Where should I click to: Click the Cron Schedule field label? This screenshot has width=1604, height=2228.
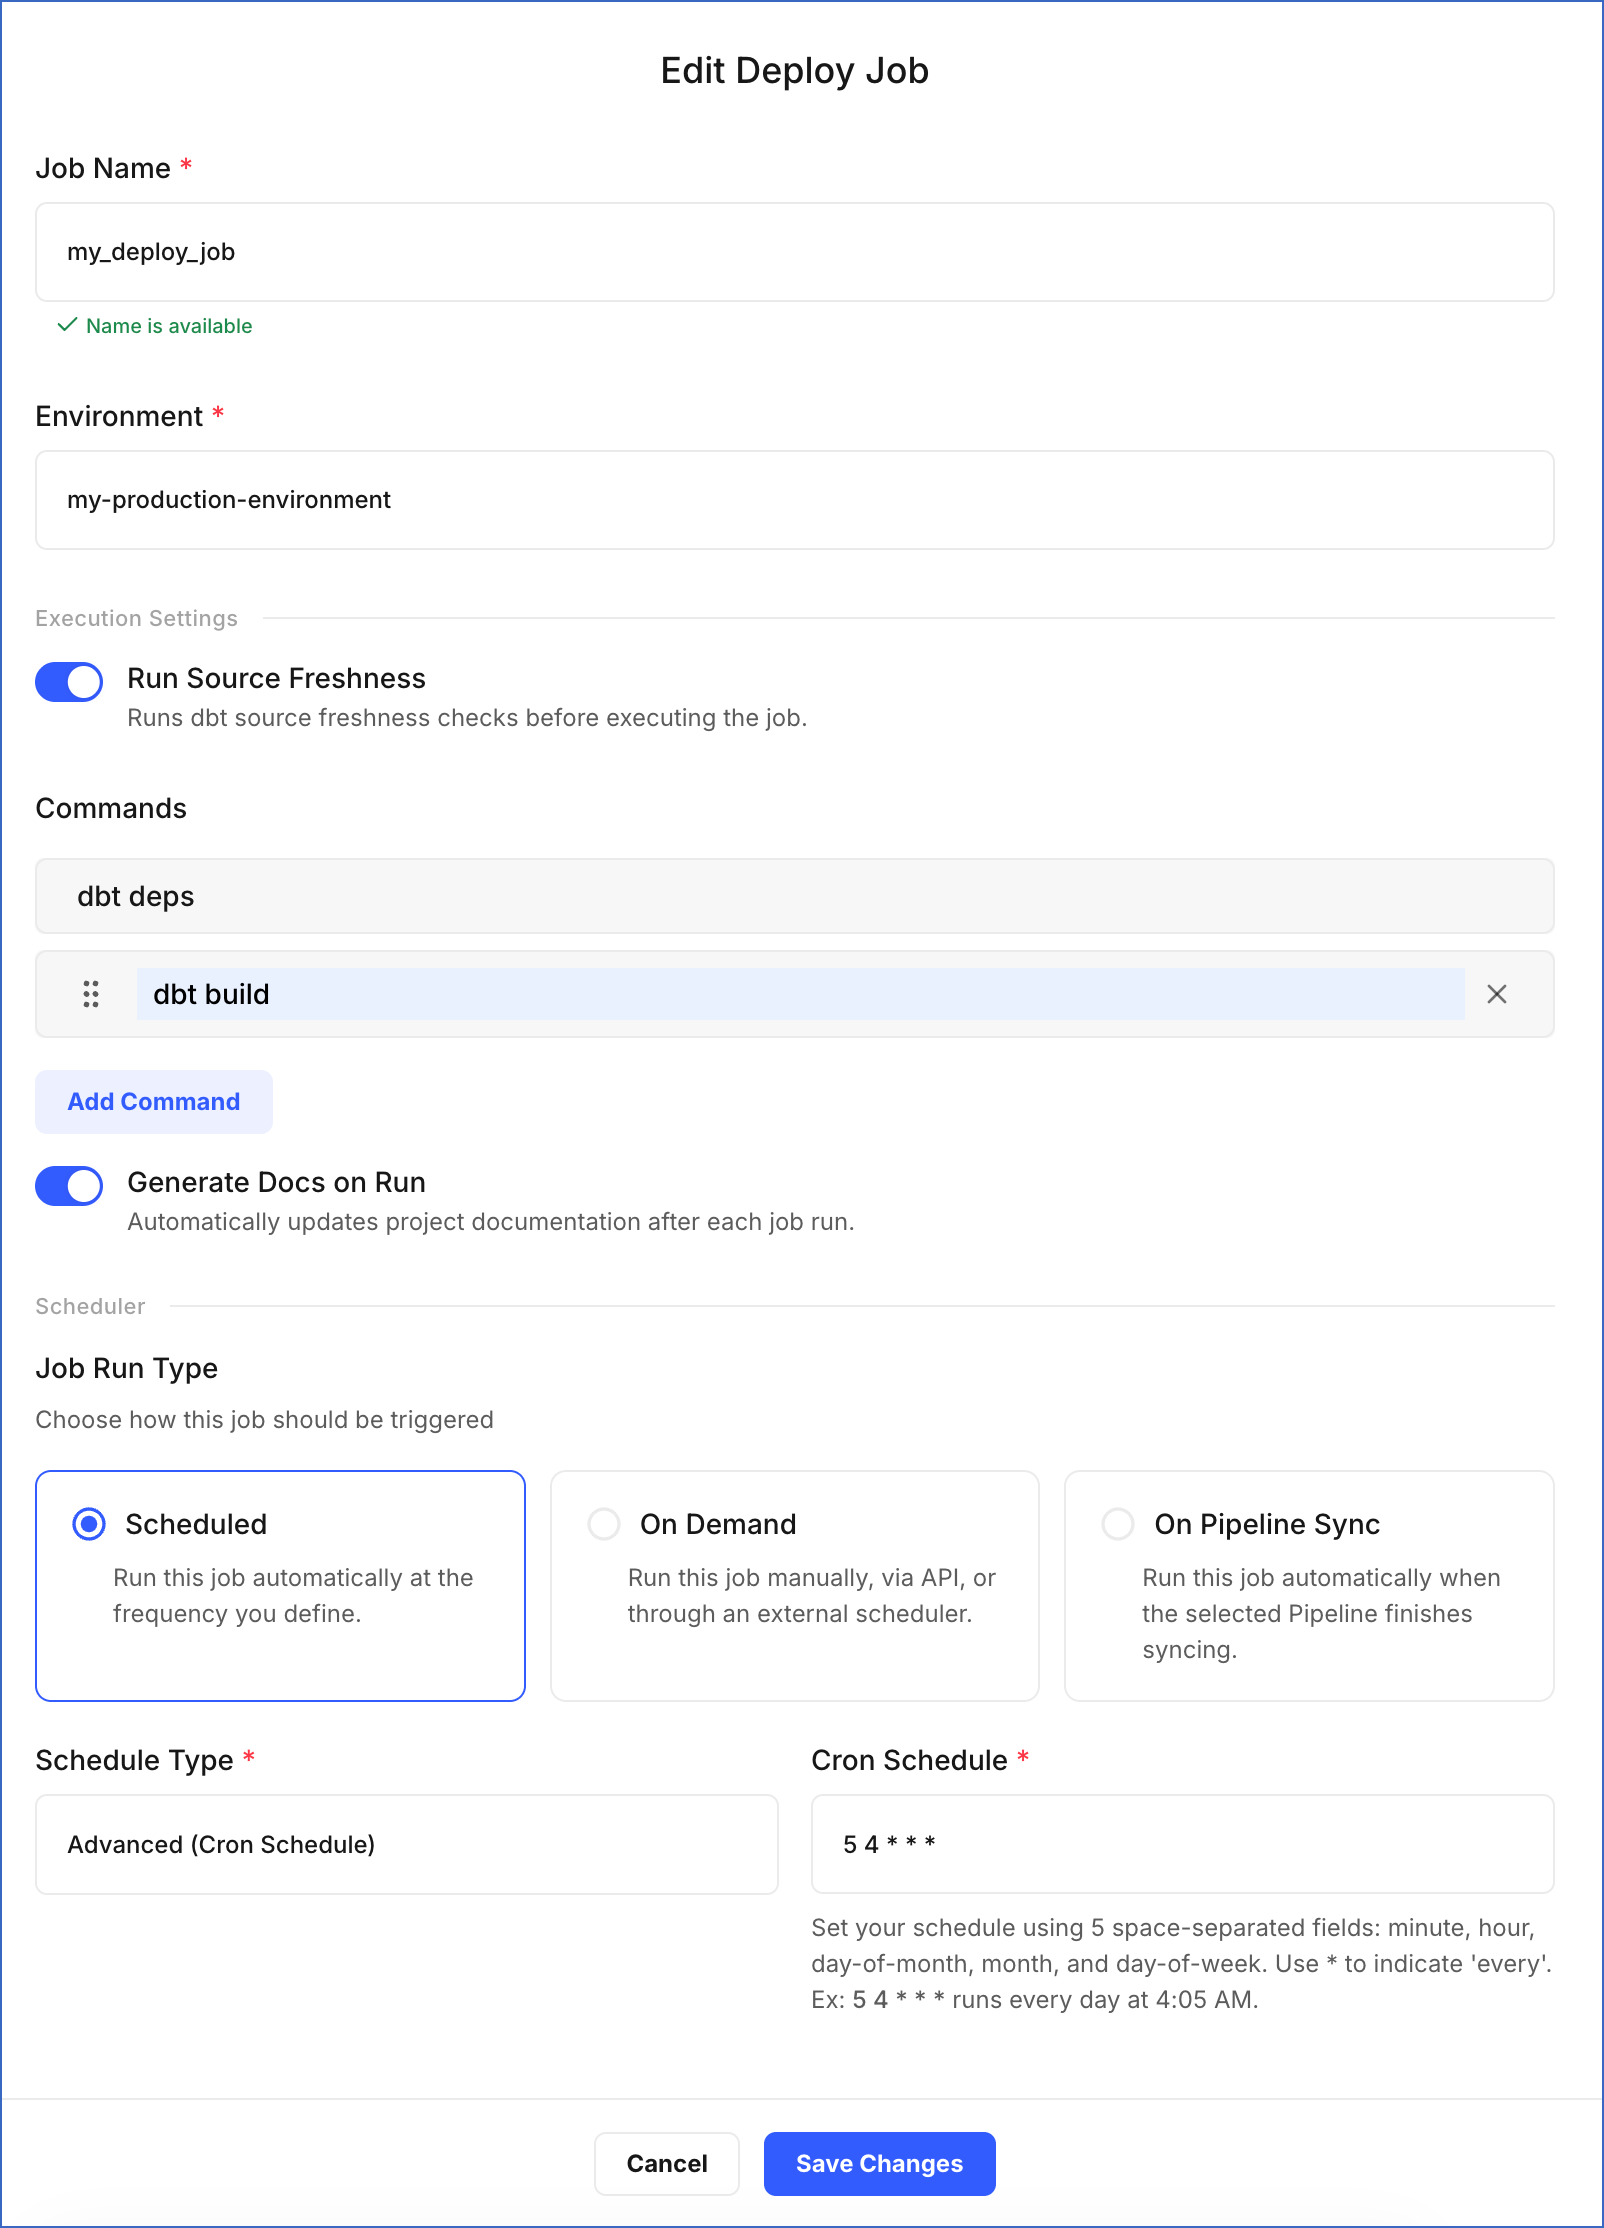910,1760
